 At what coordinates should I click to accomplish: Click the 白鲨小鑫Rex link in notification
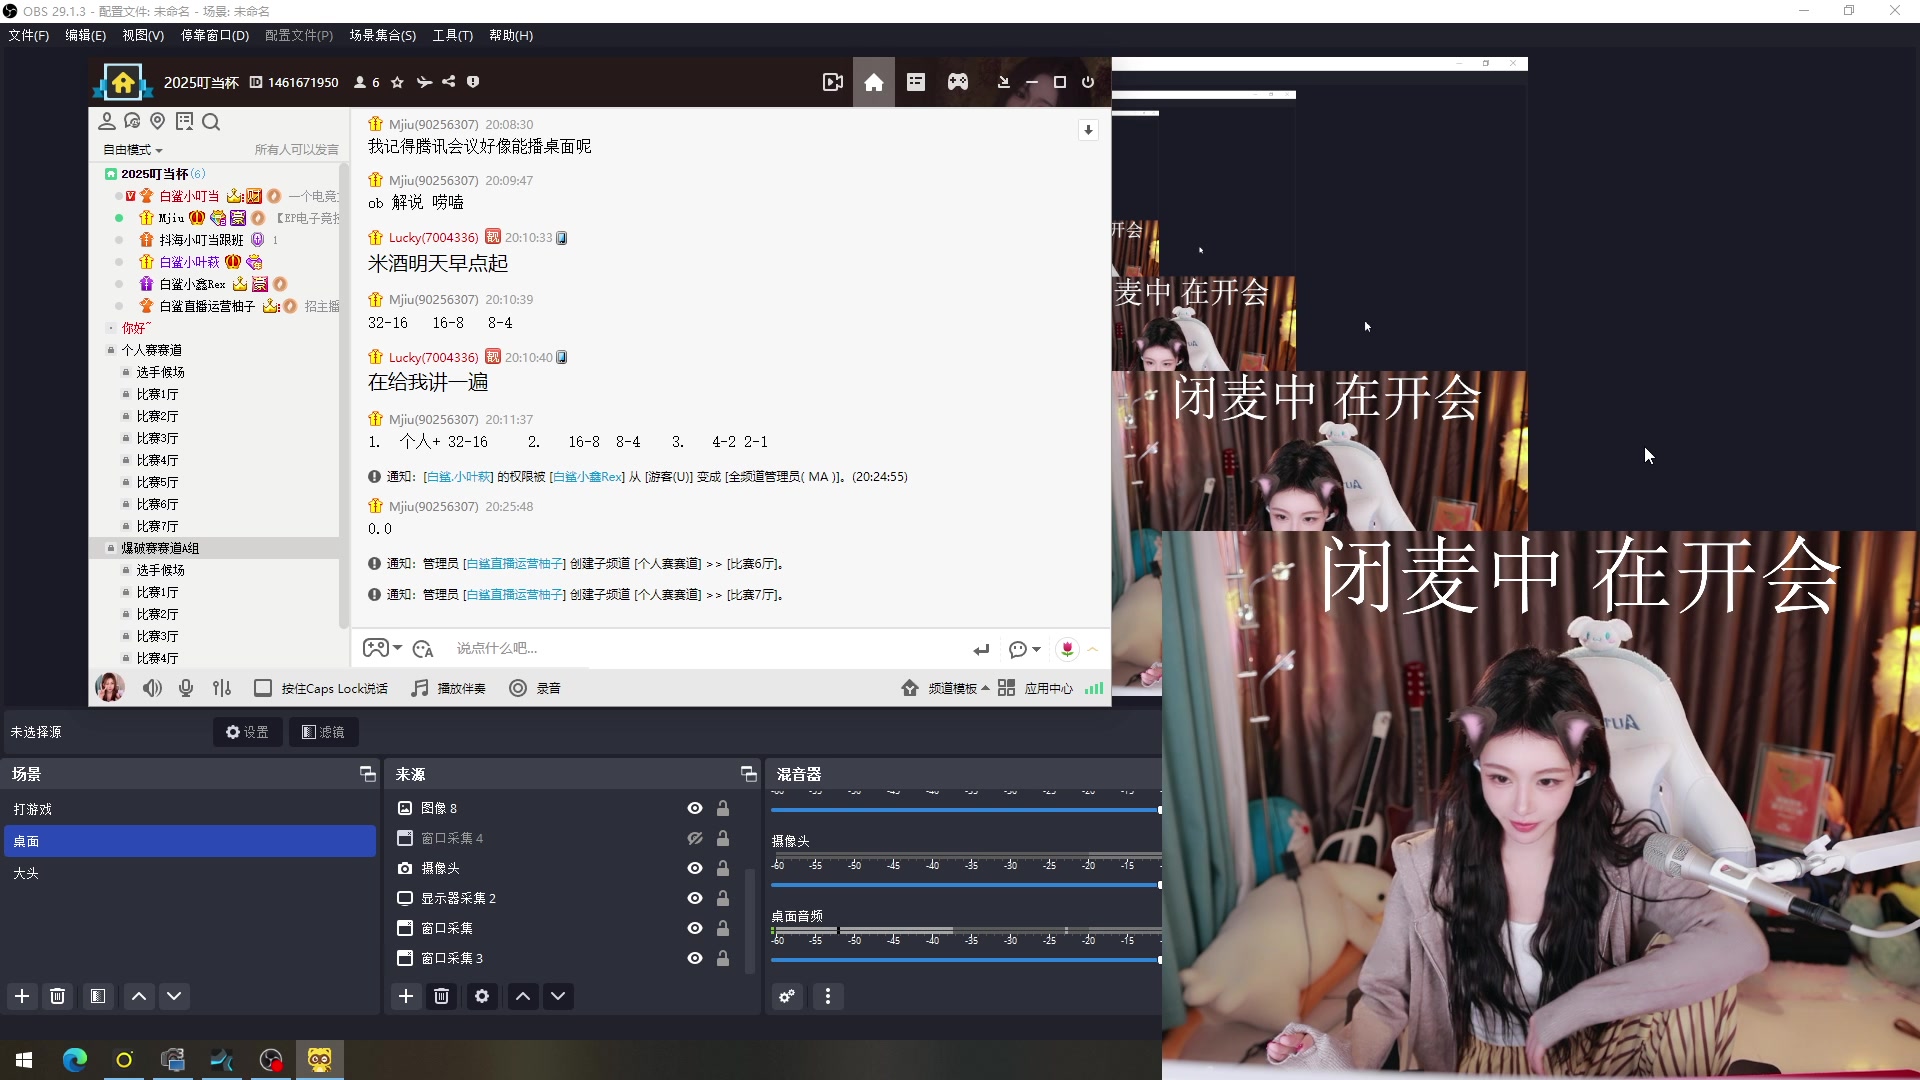click(587, 477)
